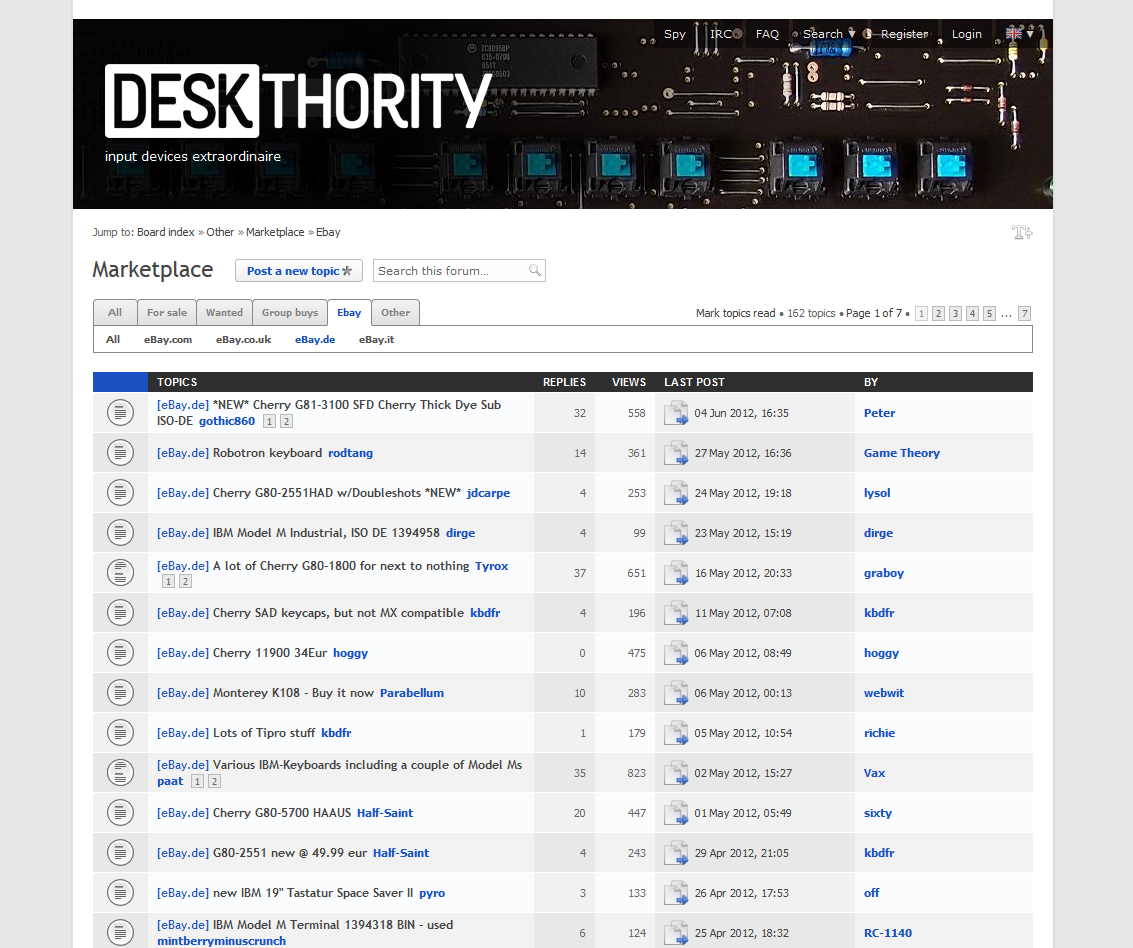1133x948 pixels.
Task: Click the topic icon beside Robotron keyboard
Action: 120,452
